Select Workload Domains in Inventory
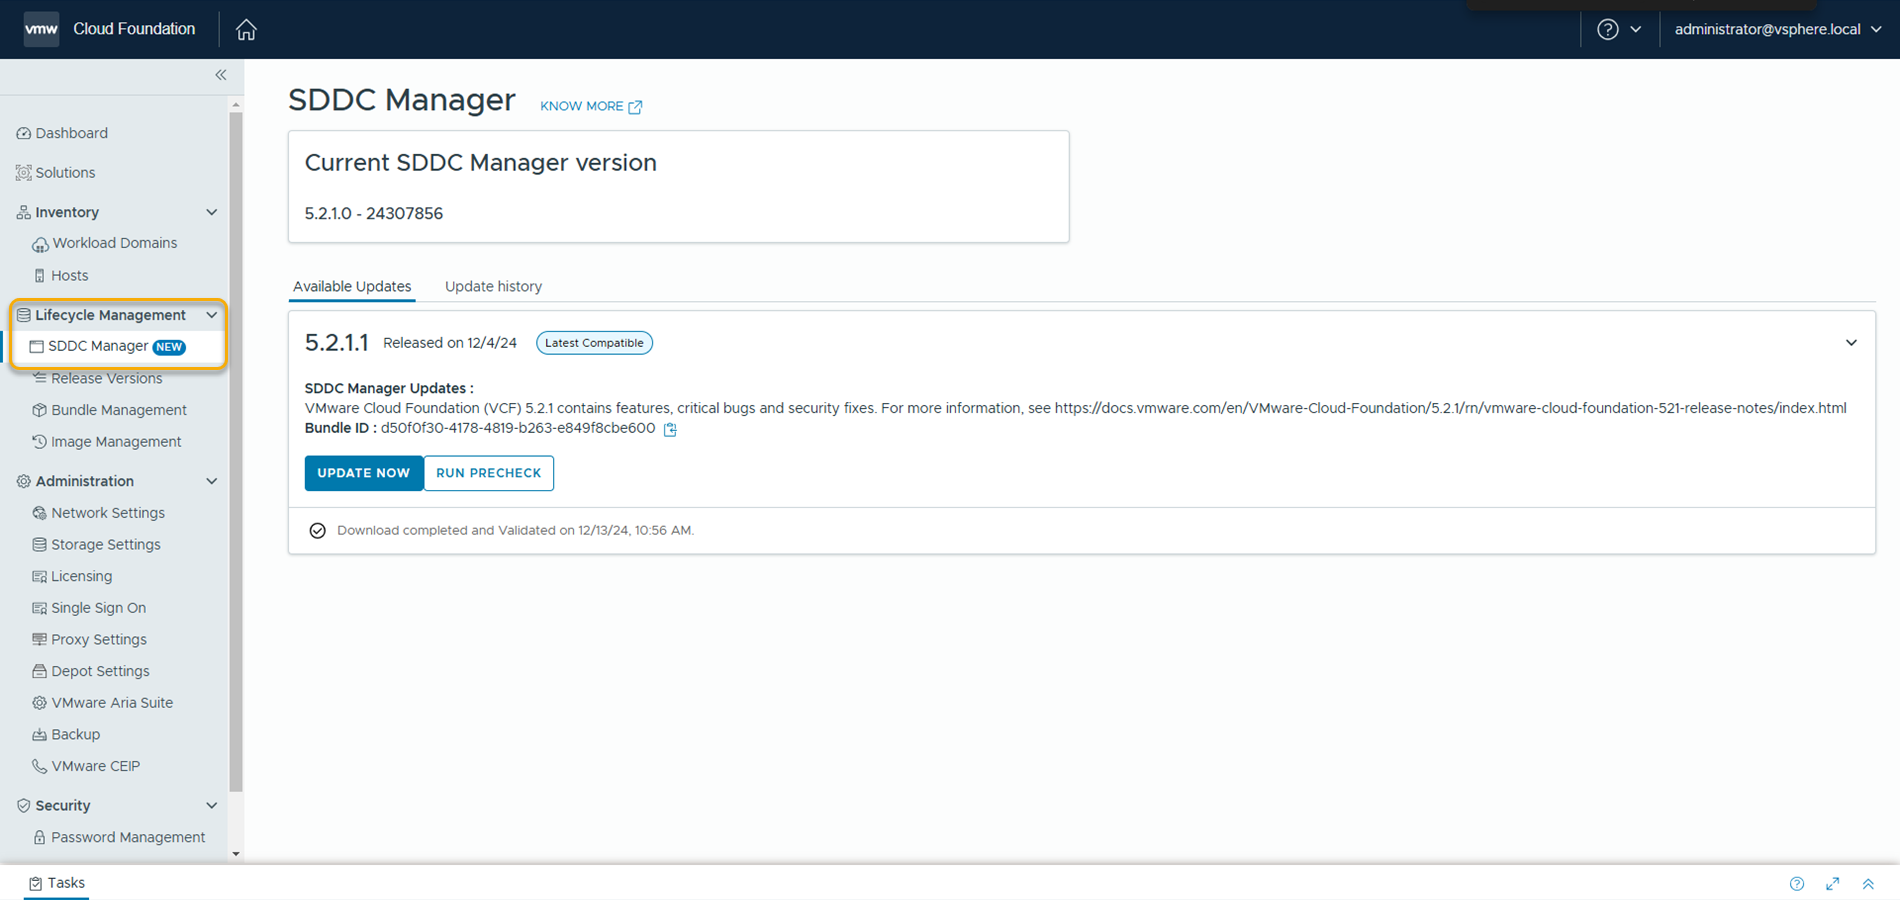 coord(114,242)
